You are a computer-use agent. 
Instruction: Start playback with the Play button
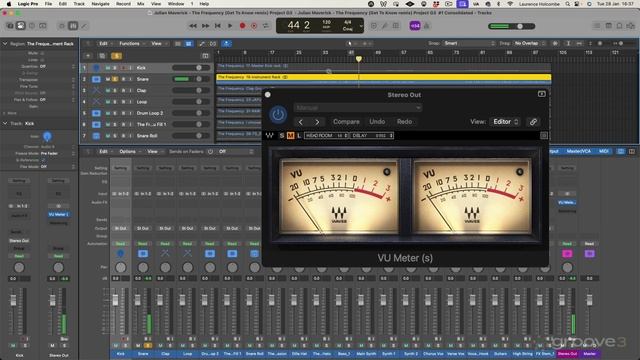(x=230, y=26)
